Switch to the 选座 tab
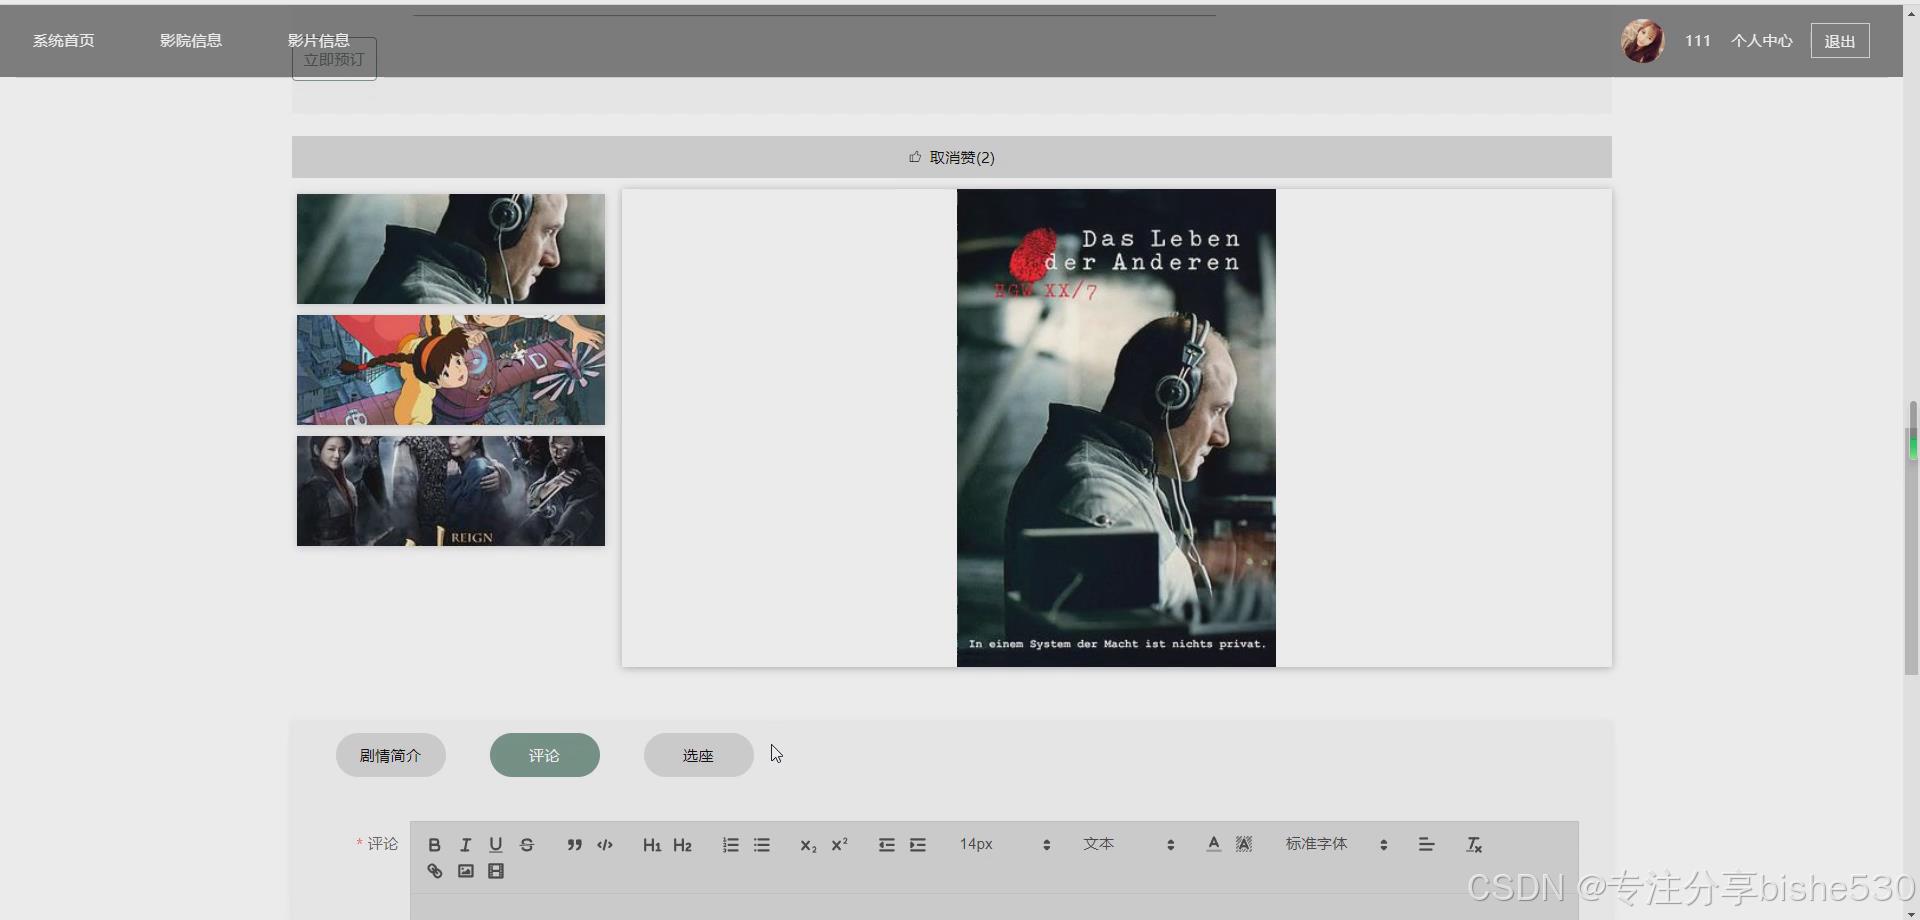 [699, 755]
